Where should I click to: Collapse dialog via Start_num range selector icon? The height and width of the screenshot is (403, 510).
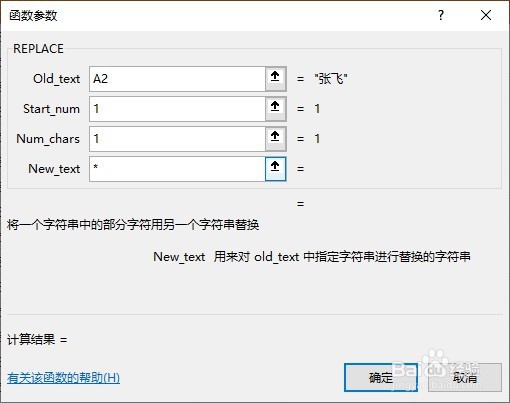point(275,109)
